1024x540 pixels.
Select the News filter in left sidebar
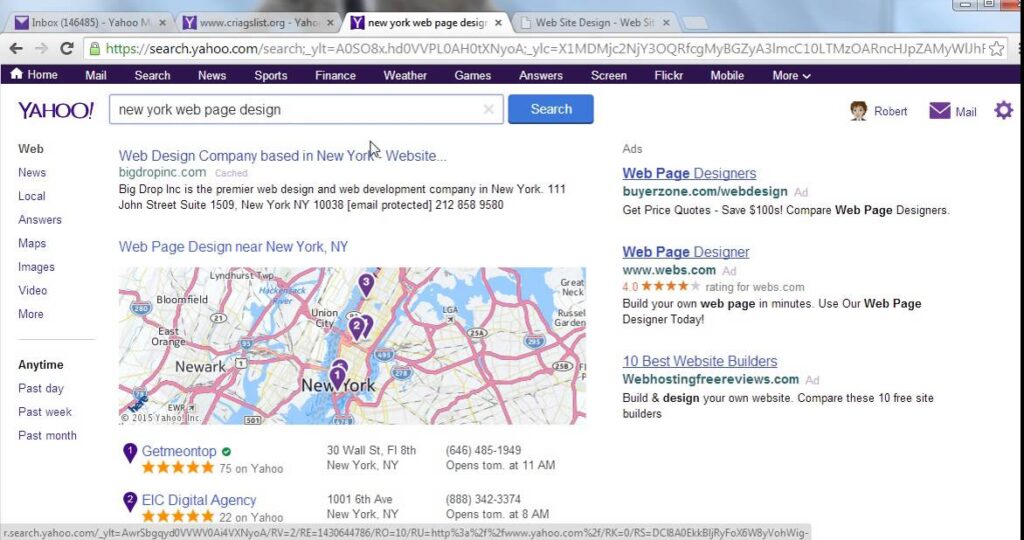pos(32,172)
